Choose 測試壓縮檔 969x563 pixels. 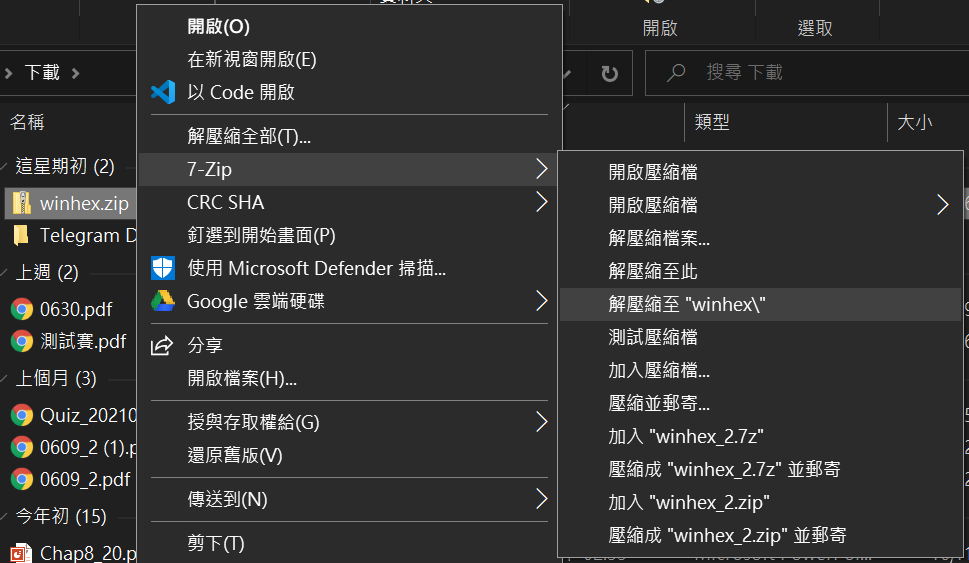pyautogui.click(x=761, y=337)
